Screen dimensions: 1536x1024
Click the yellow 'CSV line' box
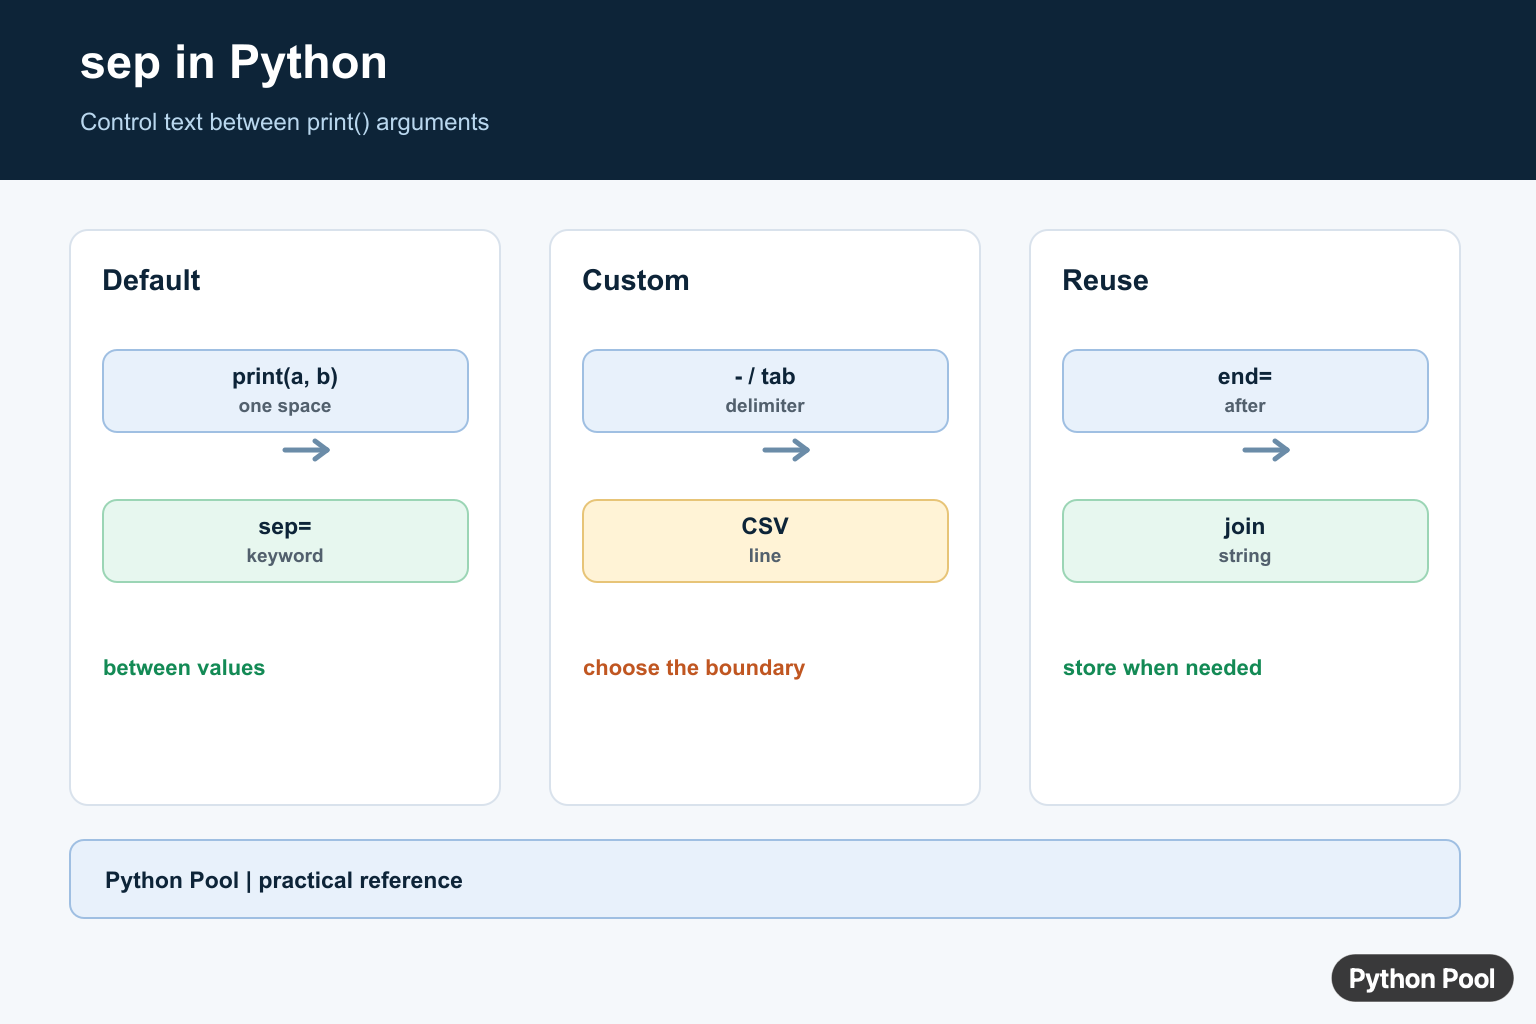pos(765,541)
